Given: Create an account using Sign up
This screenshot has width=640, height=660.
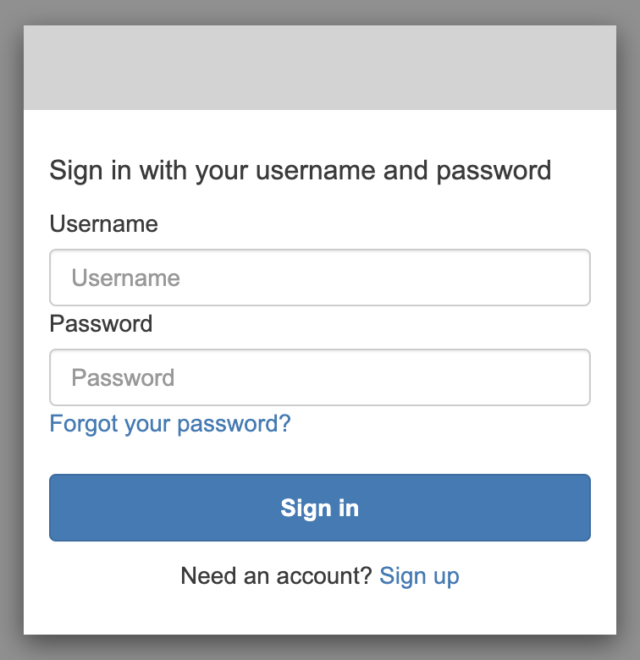Looking at the screenshot, I should [x=419, y=576].
